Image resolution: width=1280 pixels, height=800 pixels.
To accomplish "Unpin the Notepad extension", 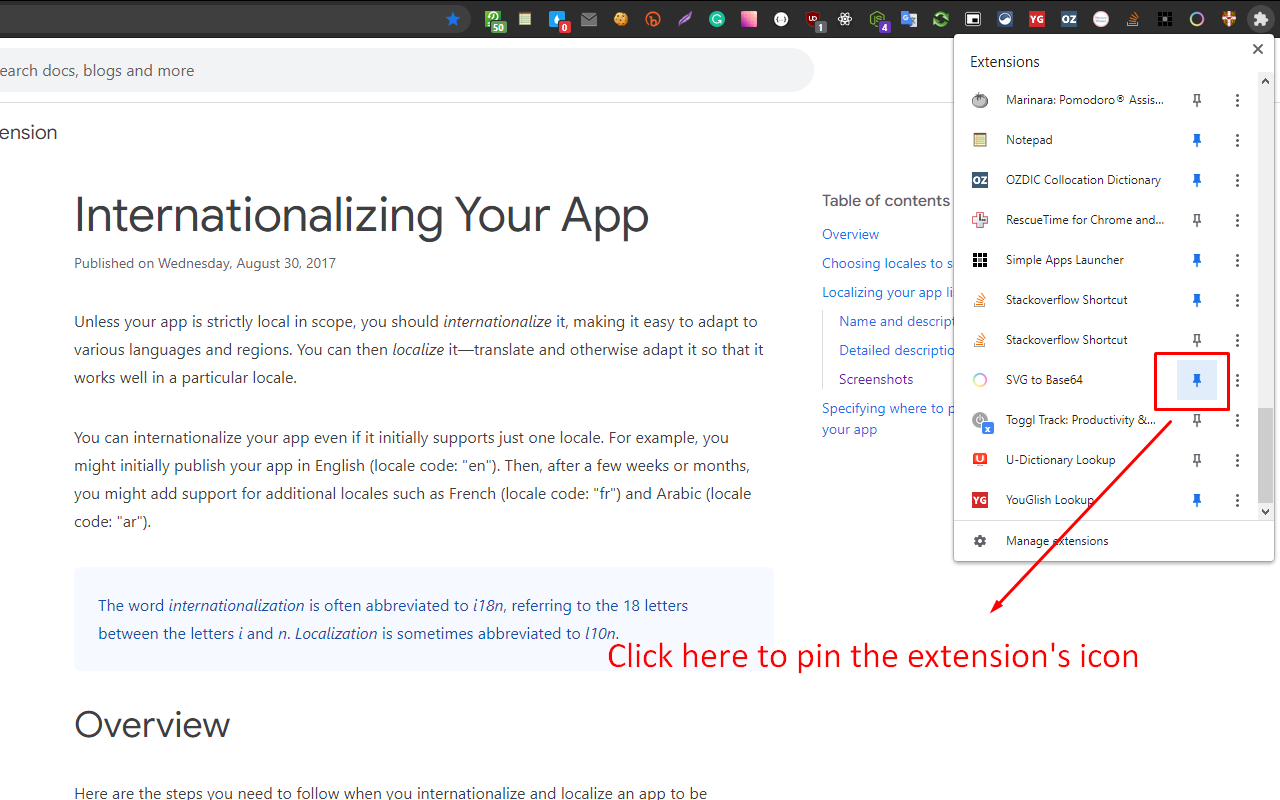I will pos(1197,140).
